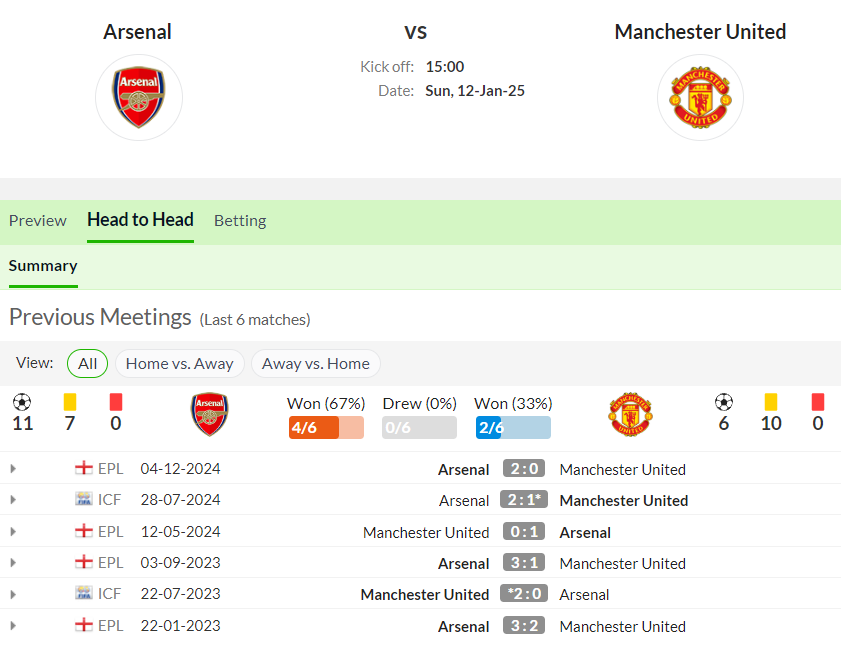The image size is (847, 662).
Task: Click Manchester United's yellow card icon
Action: pos(771,402)
